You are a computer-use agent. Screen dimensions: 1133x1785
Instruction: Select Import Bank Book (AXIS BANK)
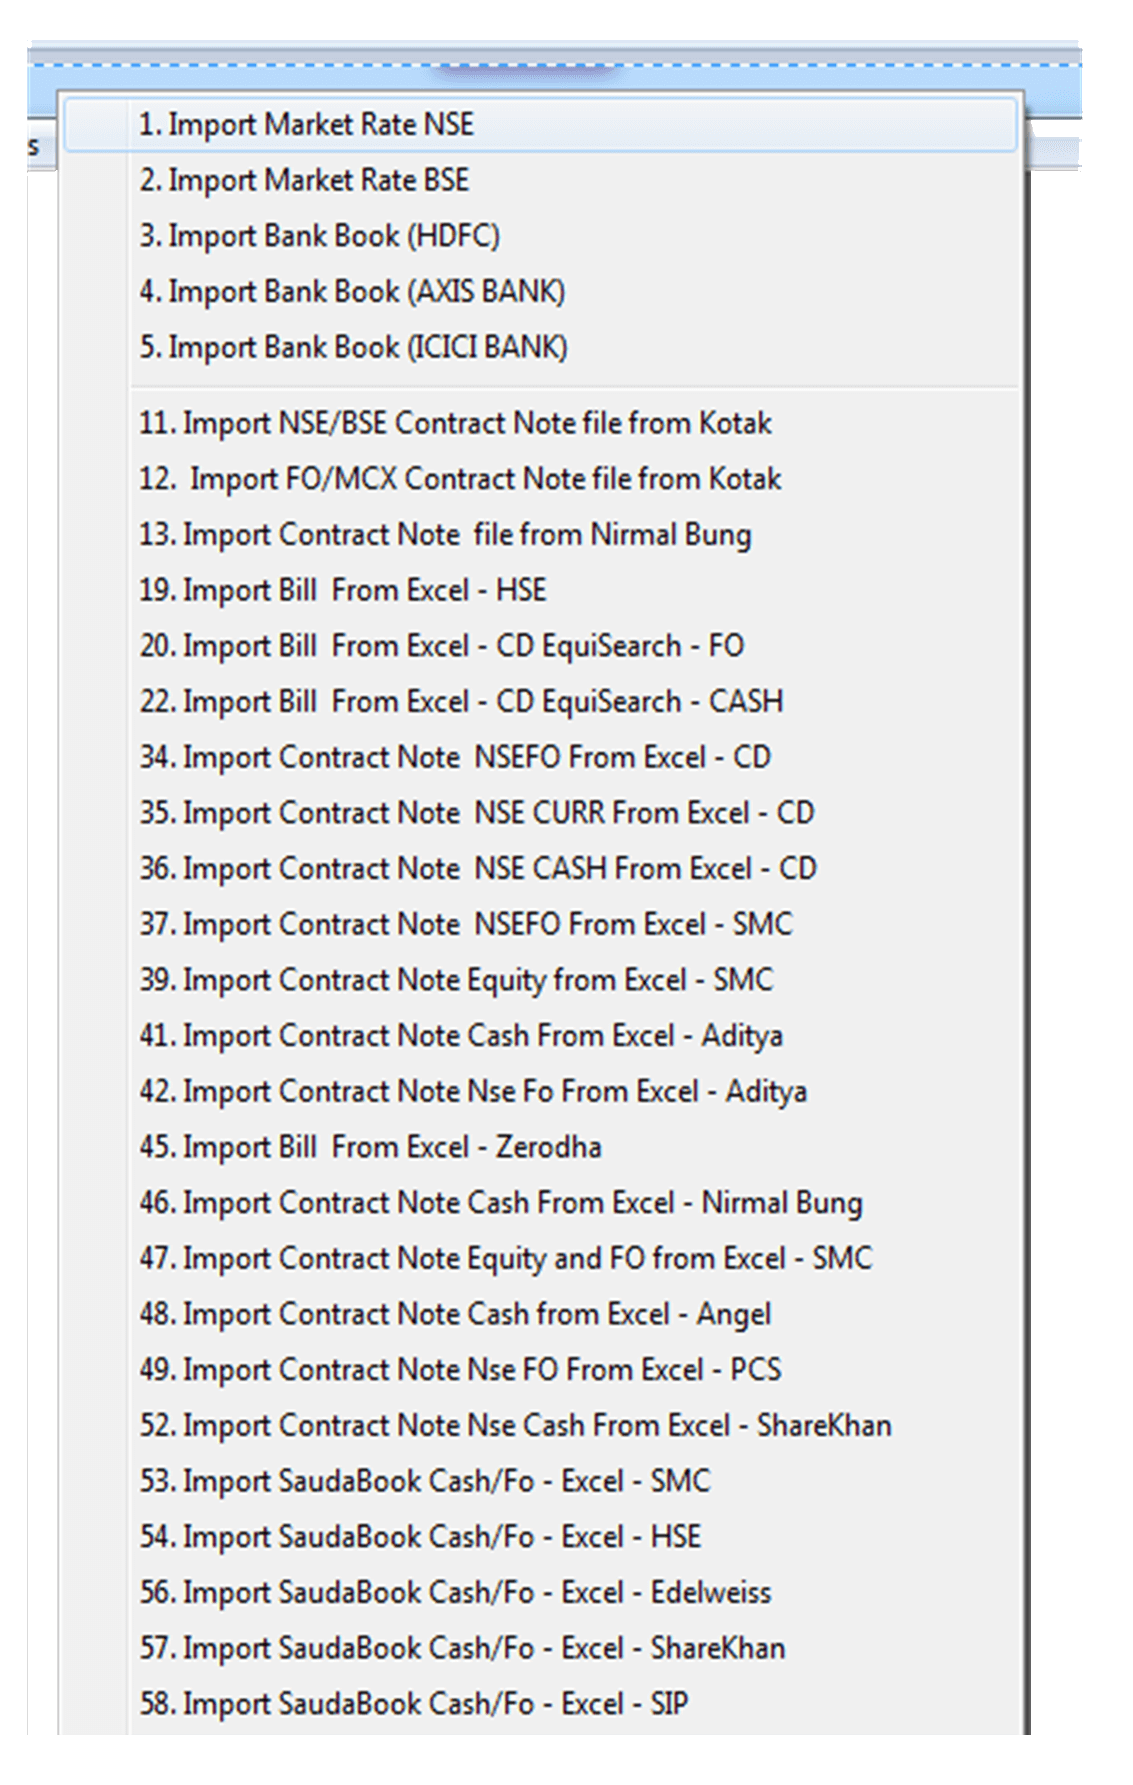tap(541, 292)
